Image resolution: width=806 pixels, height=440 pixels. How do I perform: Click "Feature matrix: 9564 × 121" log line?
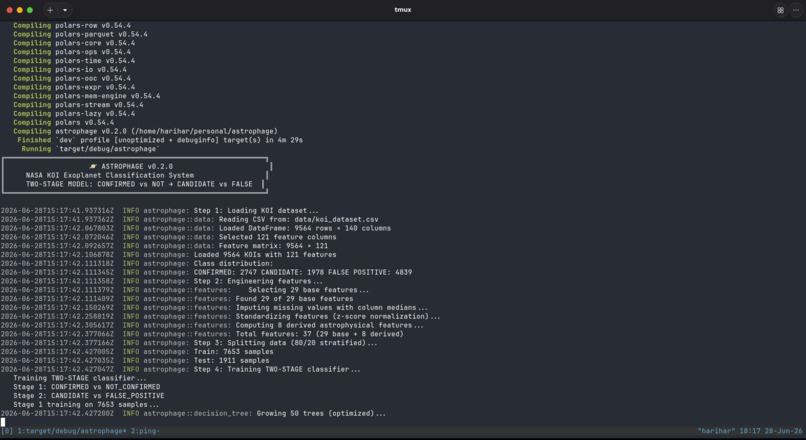[273, 246]
